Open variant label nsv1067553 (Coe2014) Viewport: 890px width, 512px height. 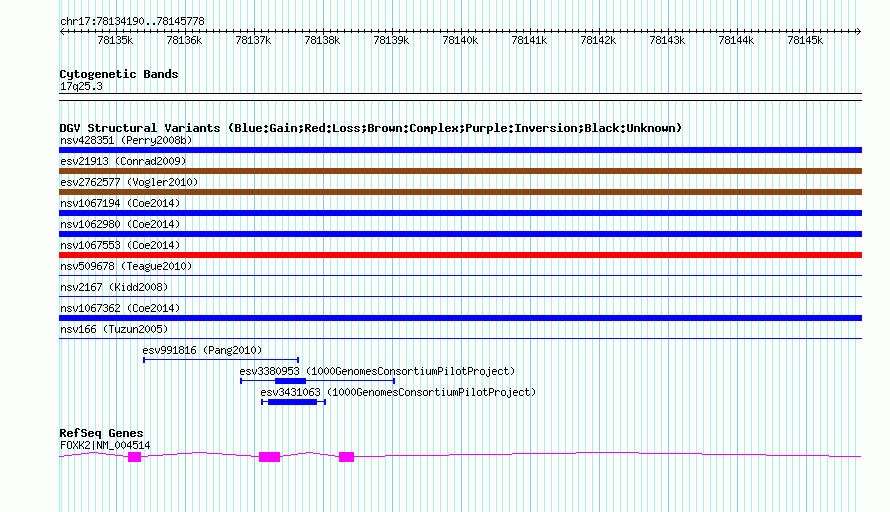click(x=120, y=245)
